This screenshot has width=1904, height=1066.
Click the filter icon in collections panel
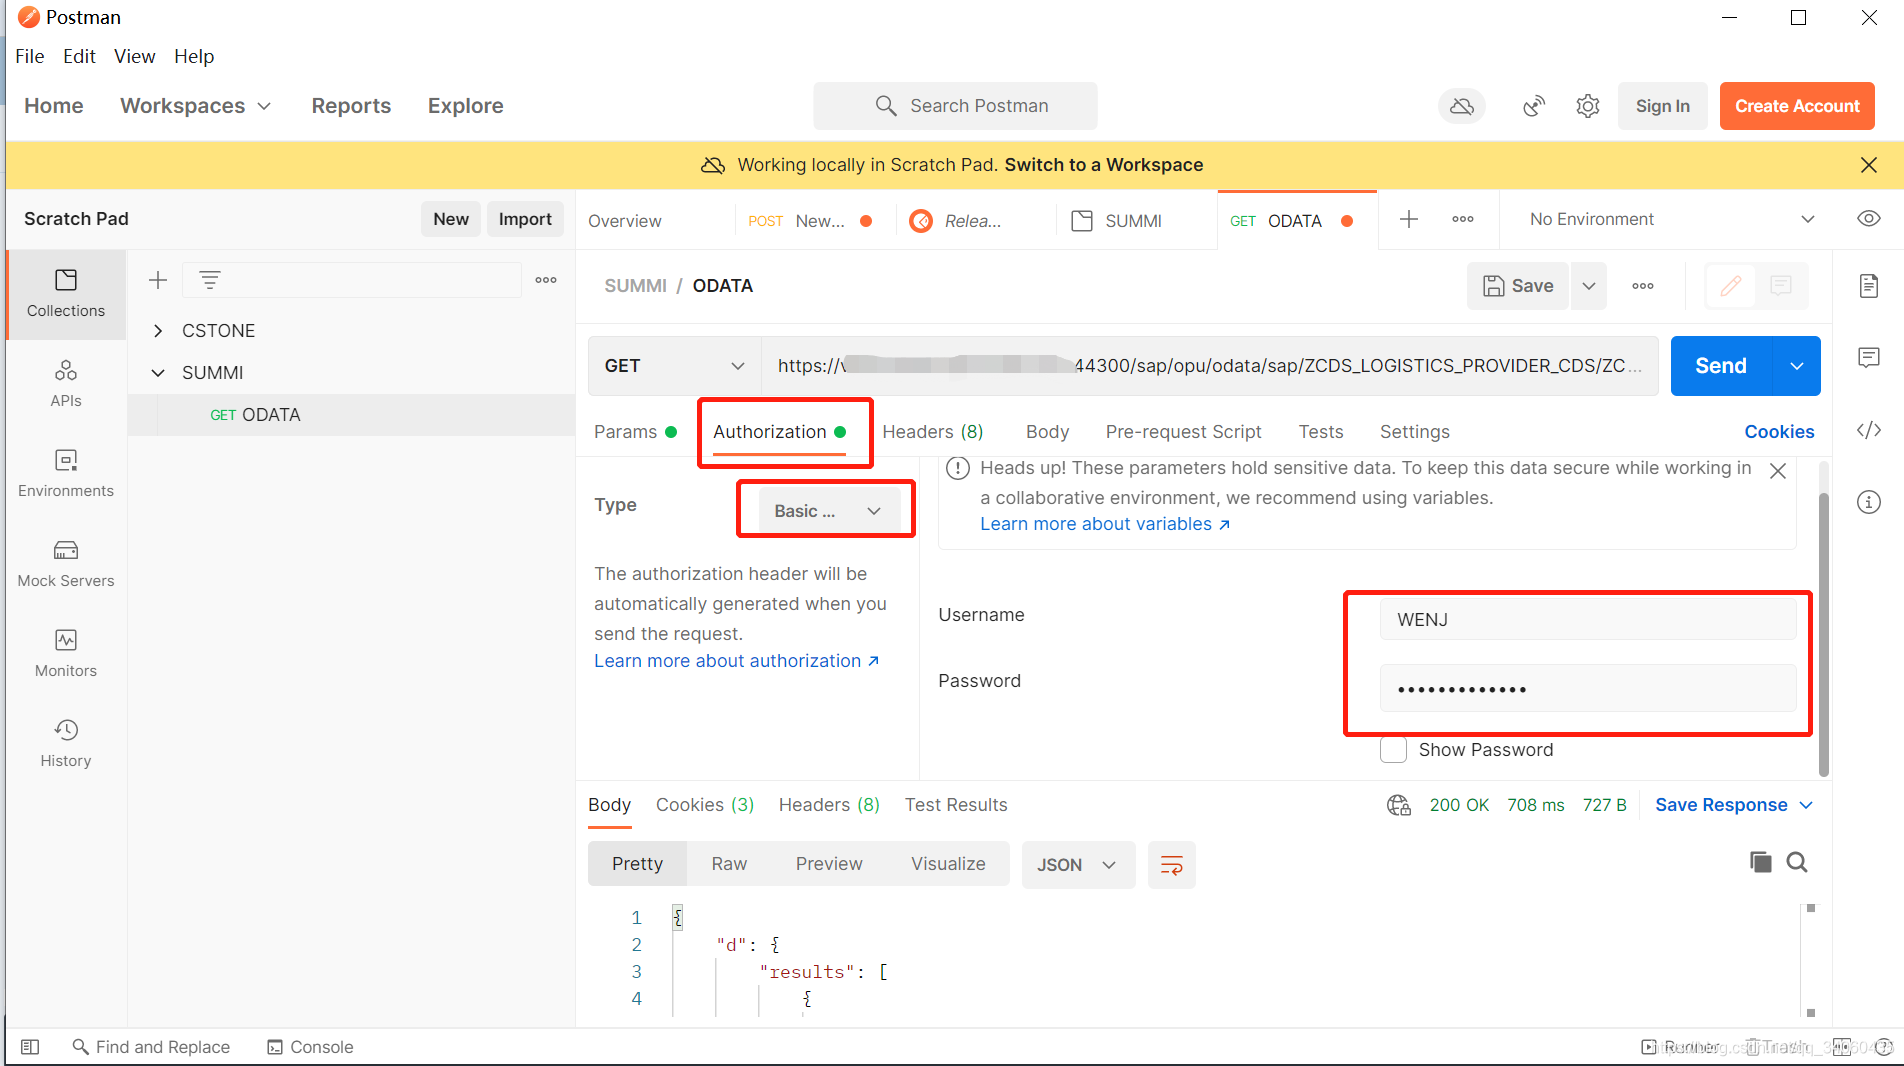[209, 280]
